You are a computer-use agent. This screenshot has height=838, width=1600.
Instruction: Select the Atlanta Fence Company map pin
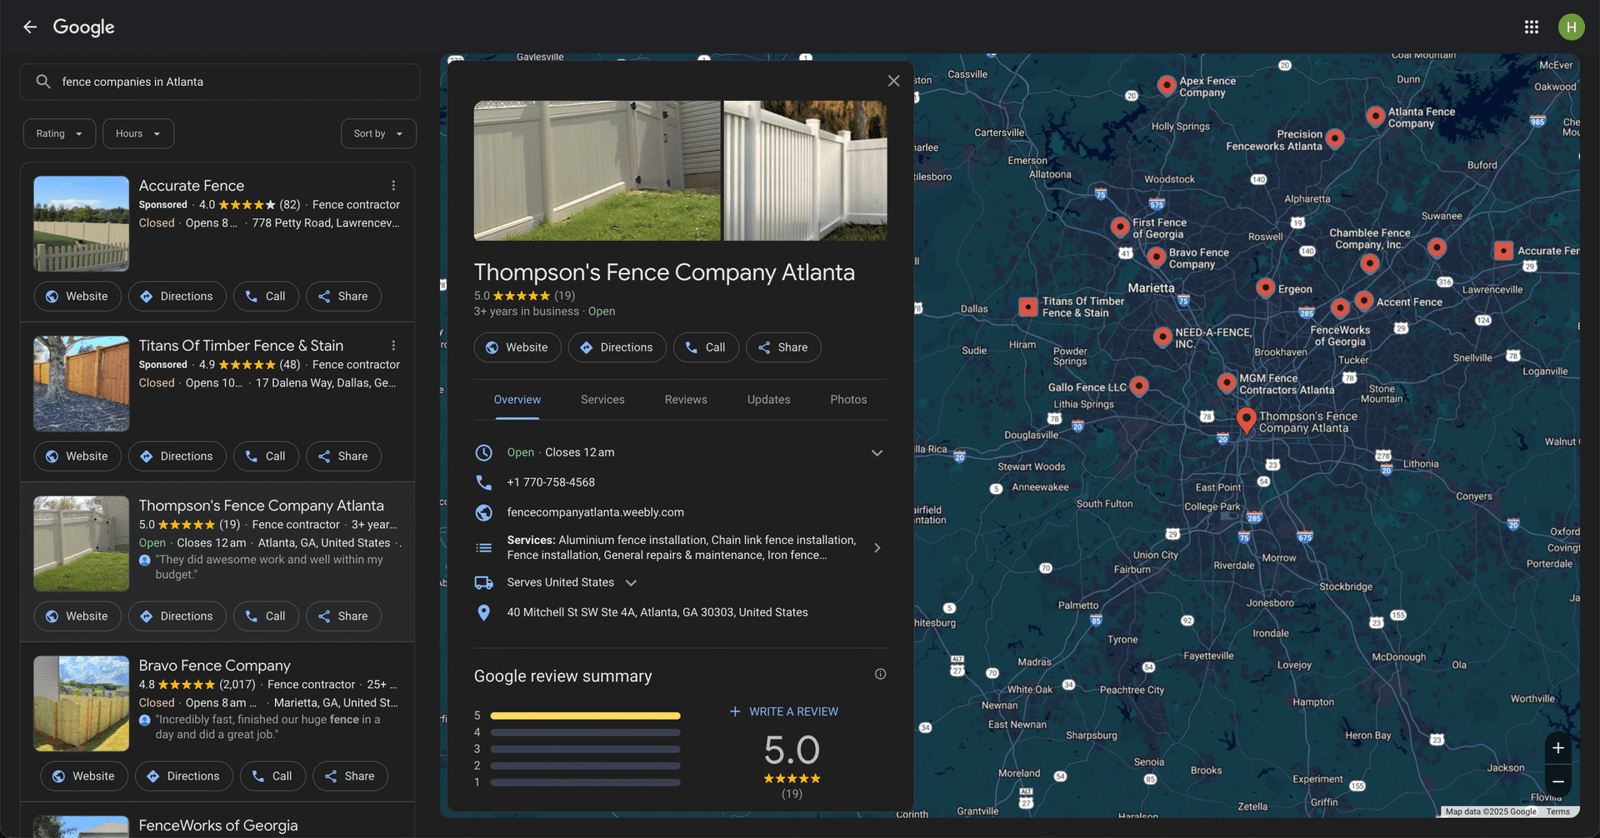pos(1376,116)
